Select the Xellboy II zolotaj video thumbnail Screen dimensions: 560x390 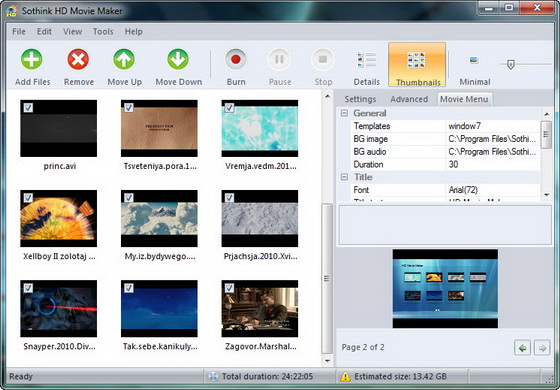click(x=59, y=218)
